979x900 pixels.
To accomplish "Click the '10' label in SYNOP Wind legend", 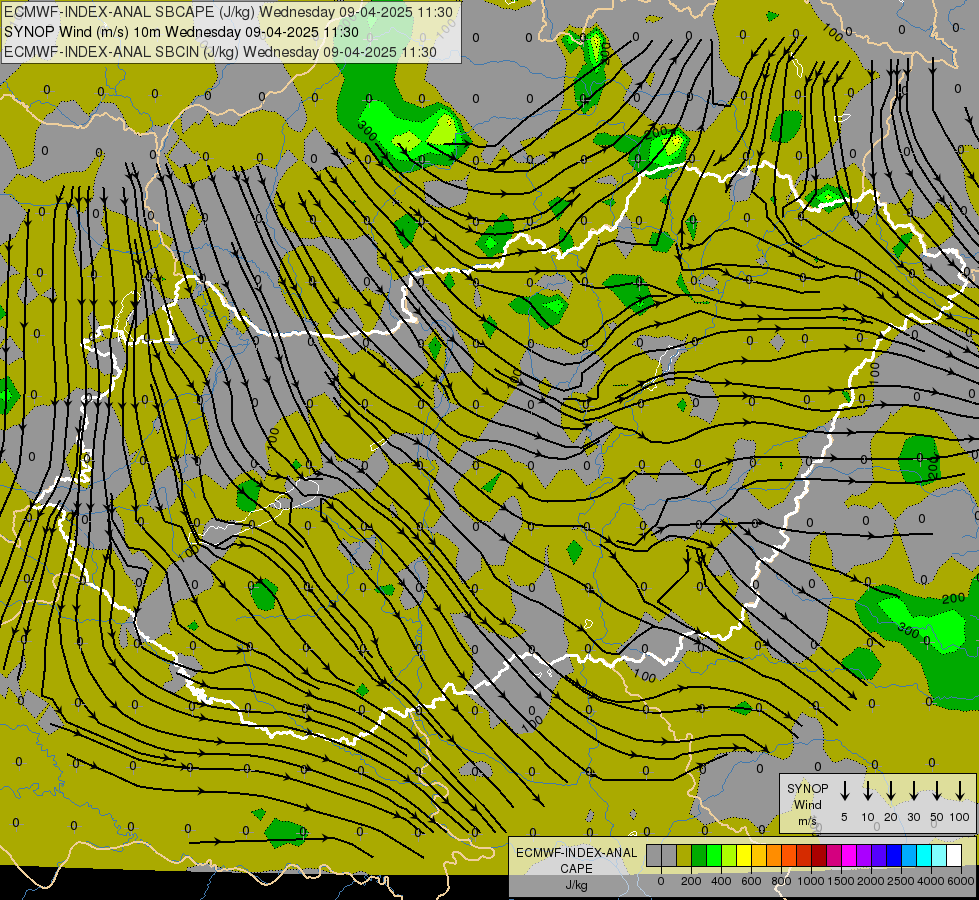I will point(868,817).
